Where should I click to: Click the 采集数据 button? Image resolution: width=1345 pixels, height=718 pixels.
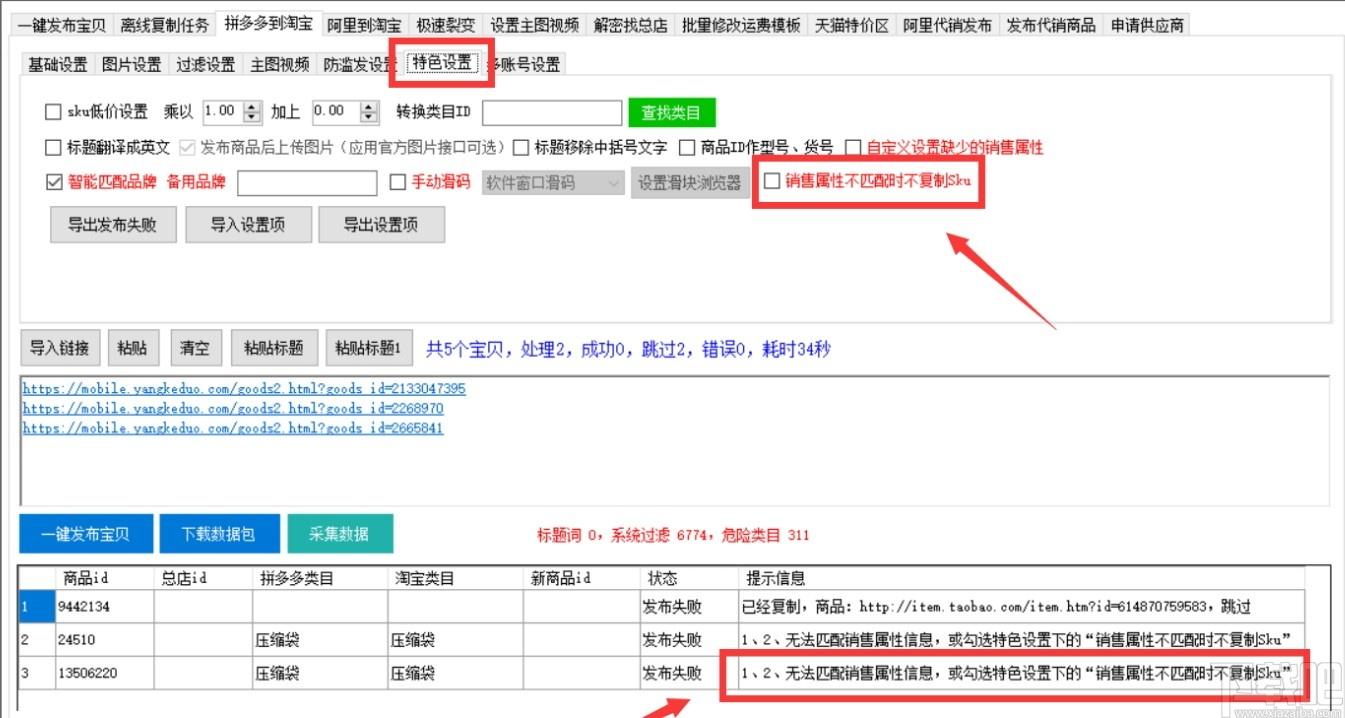coord(340,534)
